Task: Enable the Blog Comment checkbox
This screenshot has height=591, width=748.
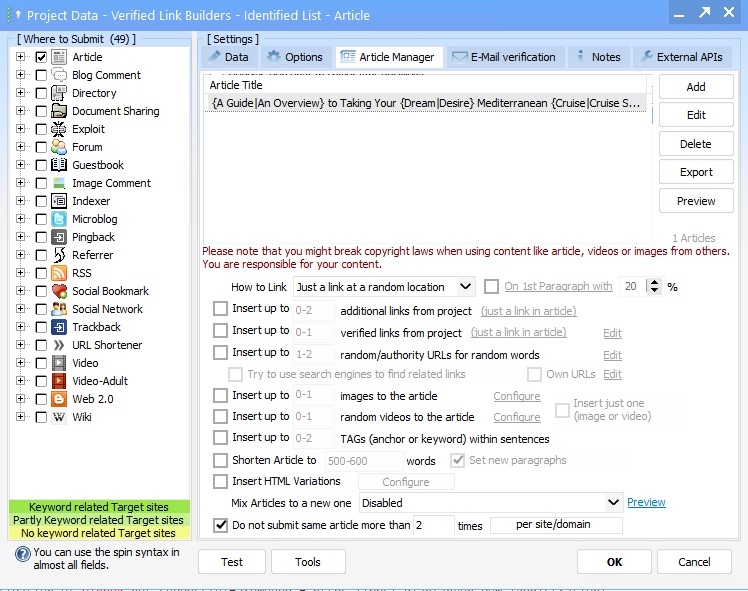Action: point(41,75)
